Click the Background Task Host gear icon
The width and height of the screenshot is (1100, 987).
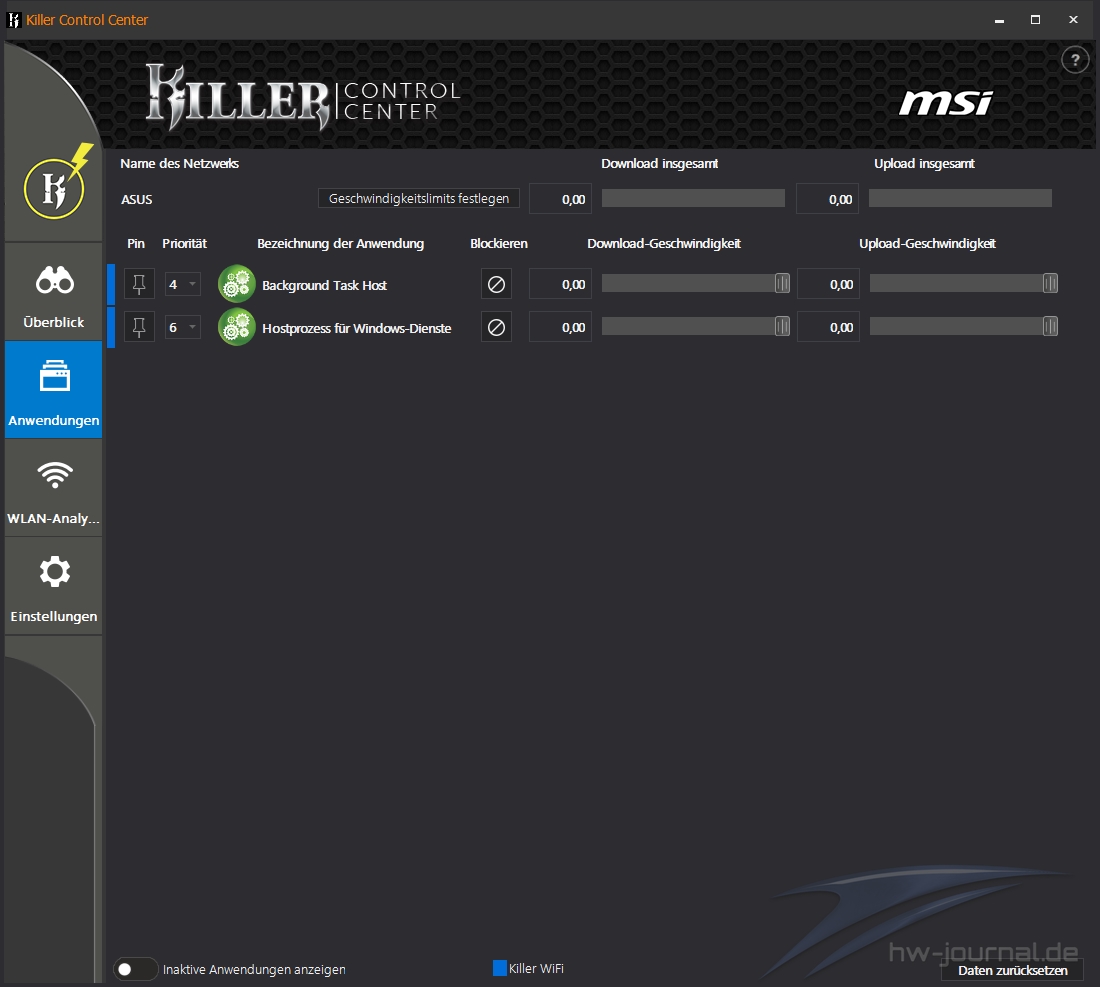click(x=236, y=284)
